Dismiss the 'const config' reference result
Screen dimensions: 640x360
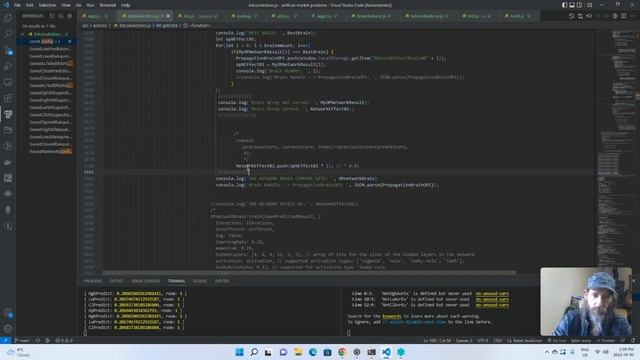pyautogui.click(x=69, y=41)
